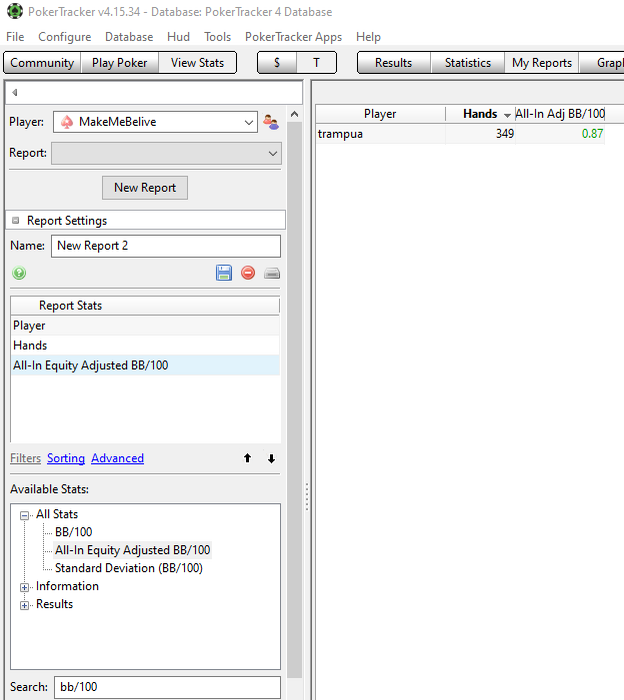624x700 pixels.
Task: Click the Hands column header
Action: tap(480, 114)
